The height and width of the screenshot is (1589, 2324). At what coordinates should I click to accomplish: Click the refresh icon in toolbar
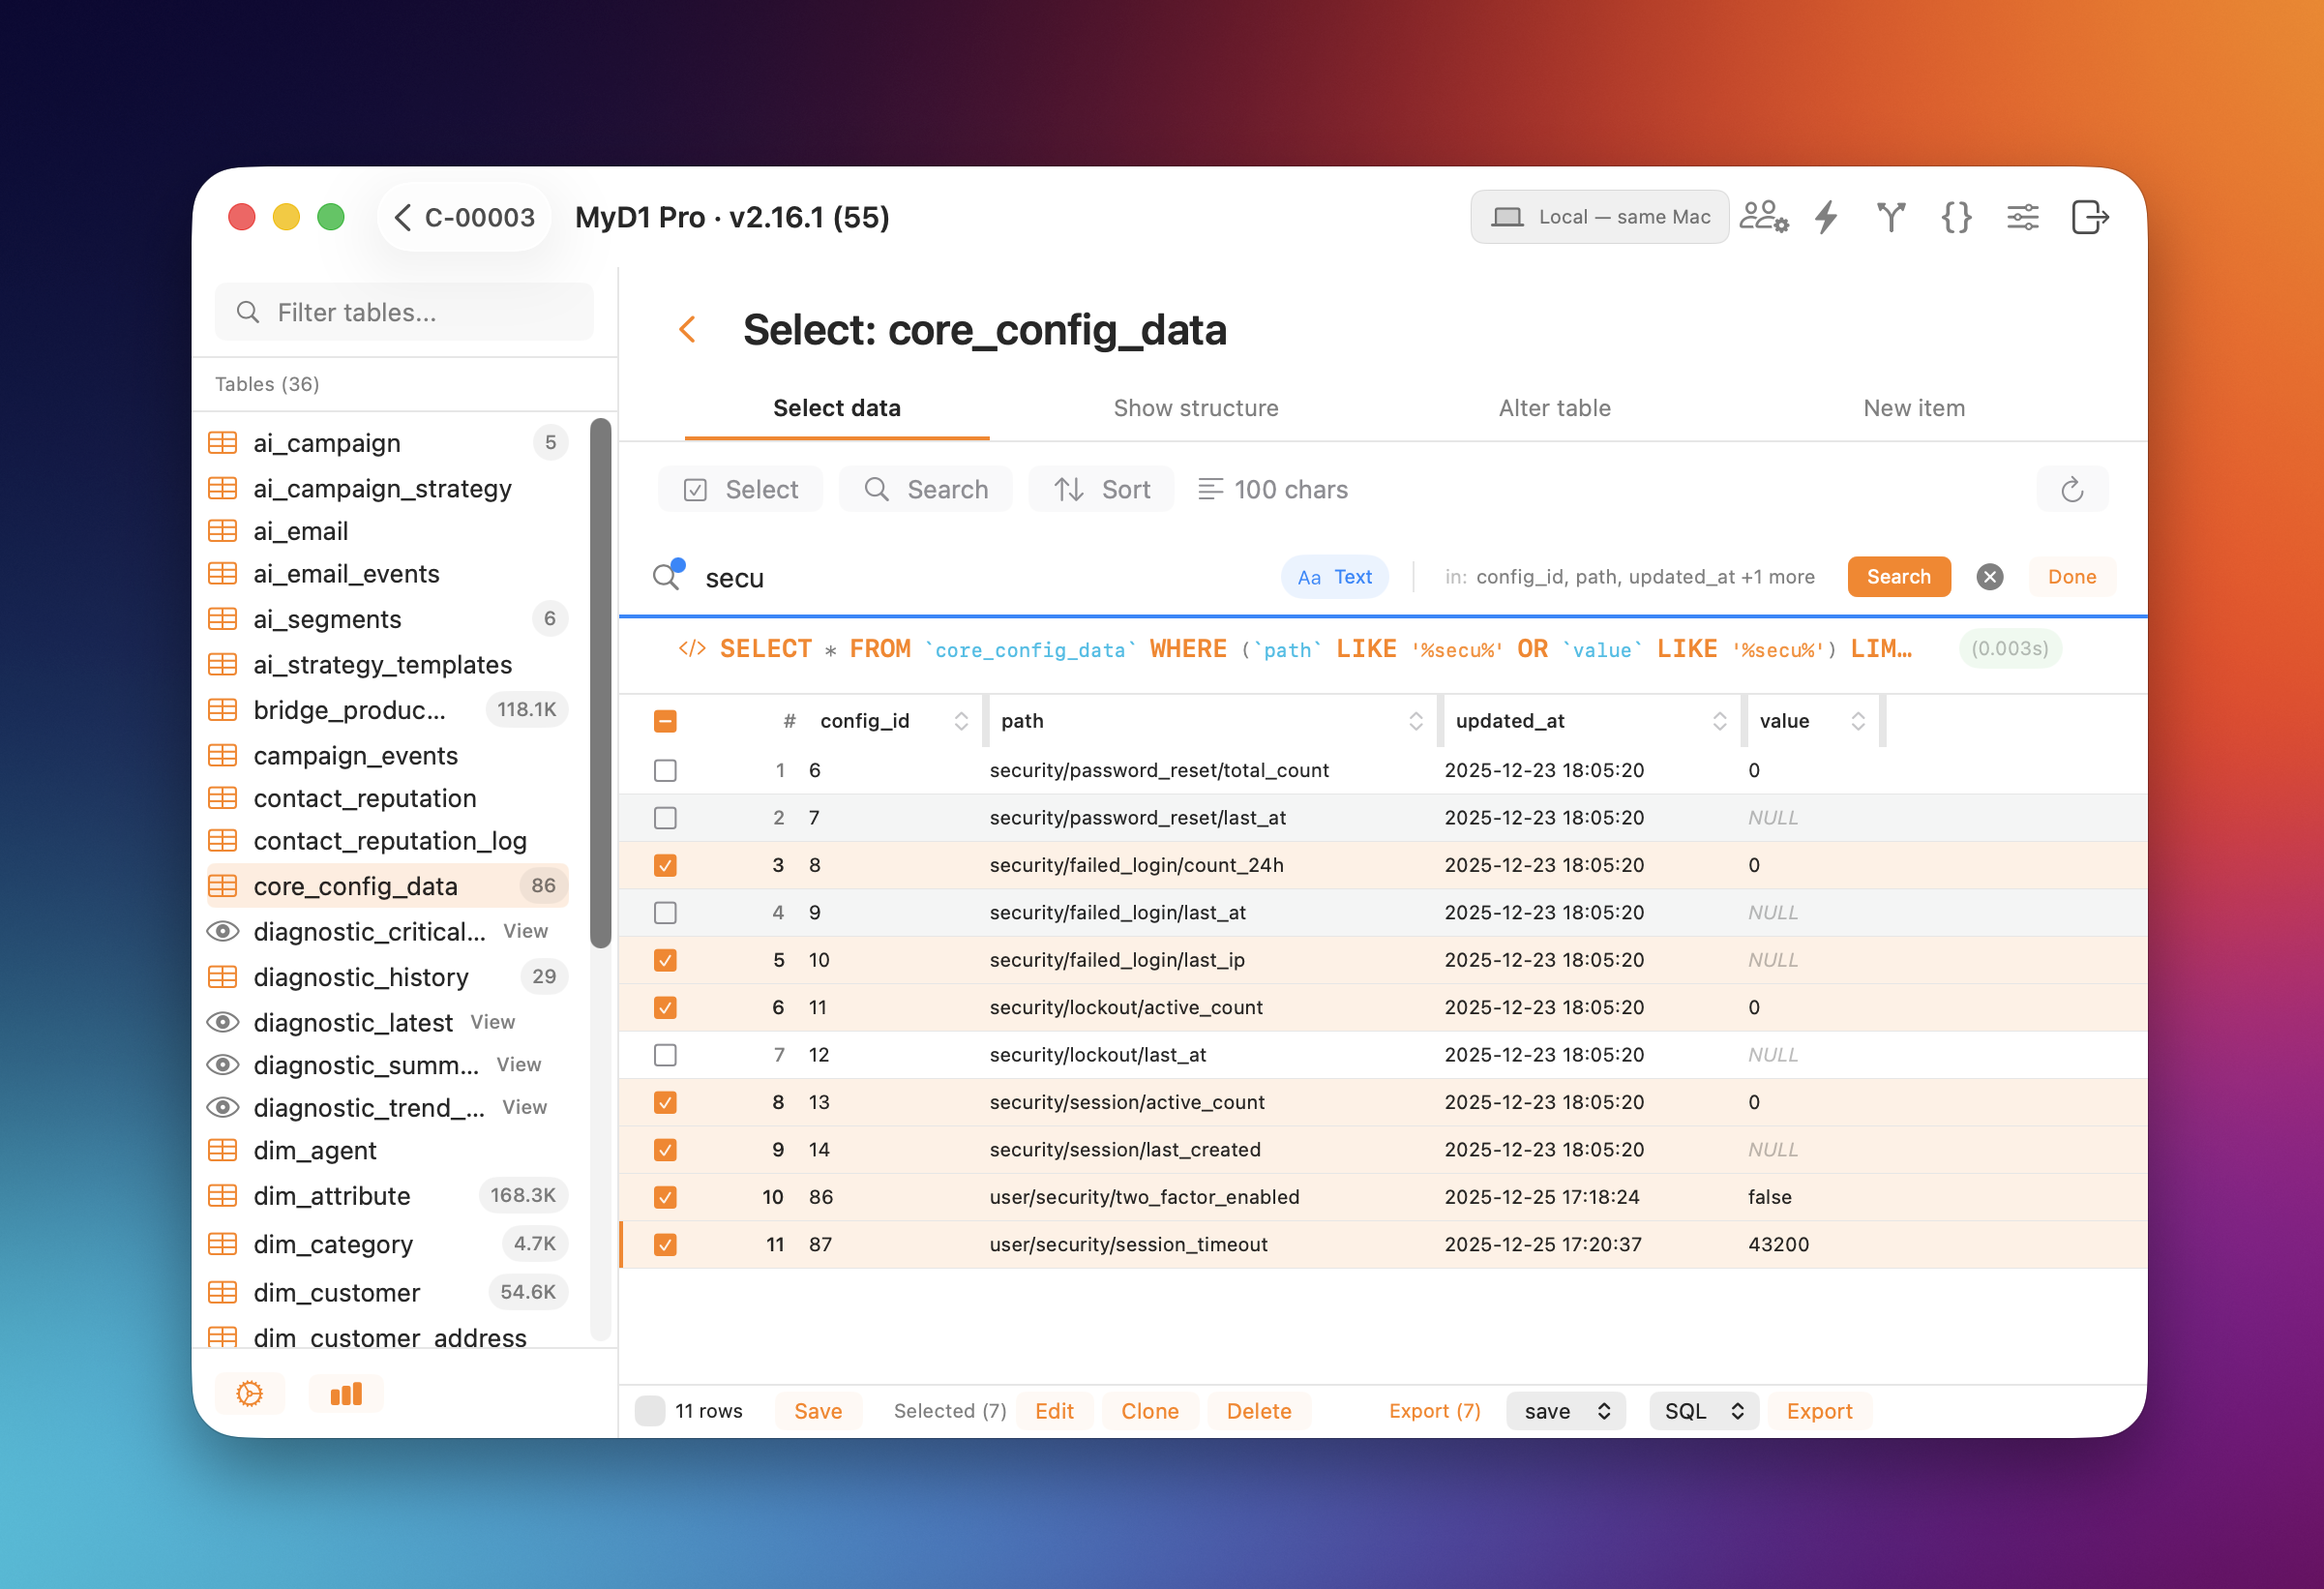(x=2072, y=489)
